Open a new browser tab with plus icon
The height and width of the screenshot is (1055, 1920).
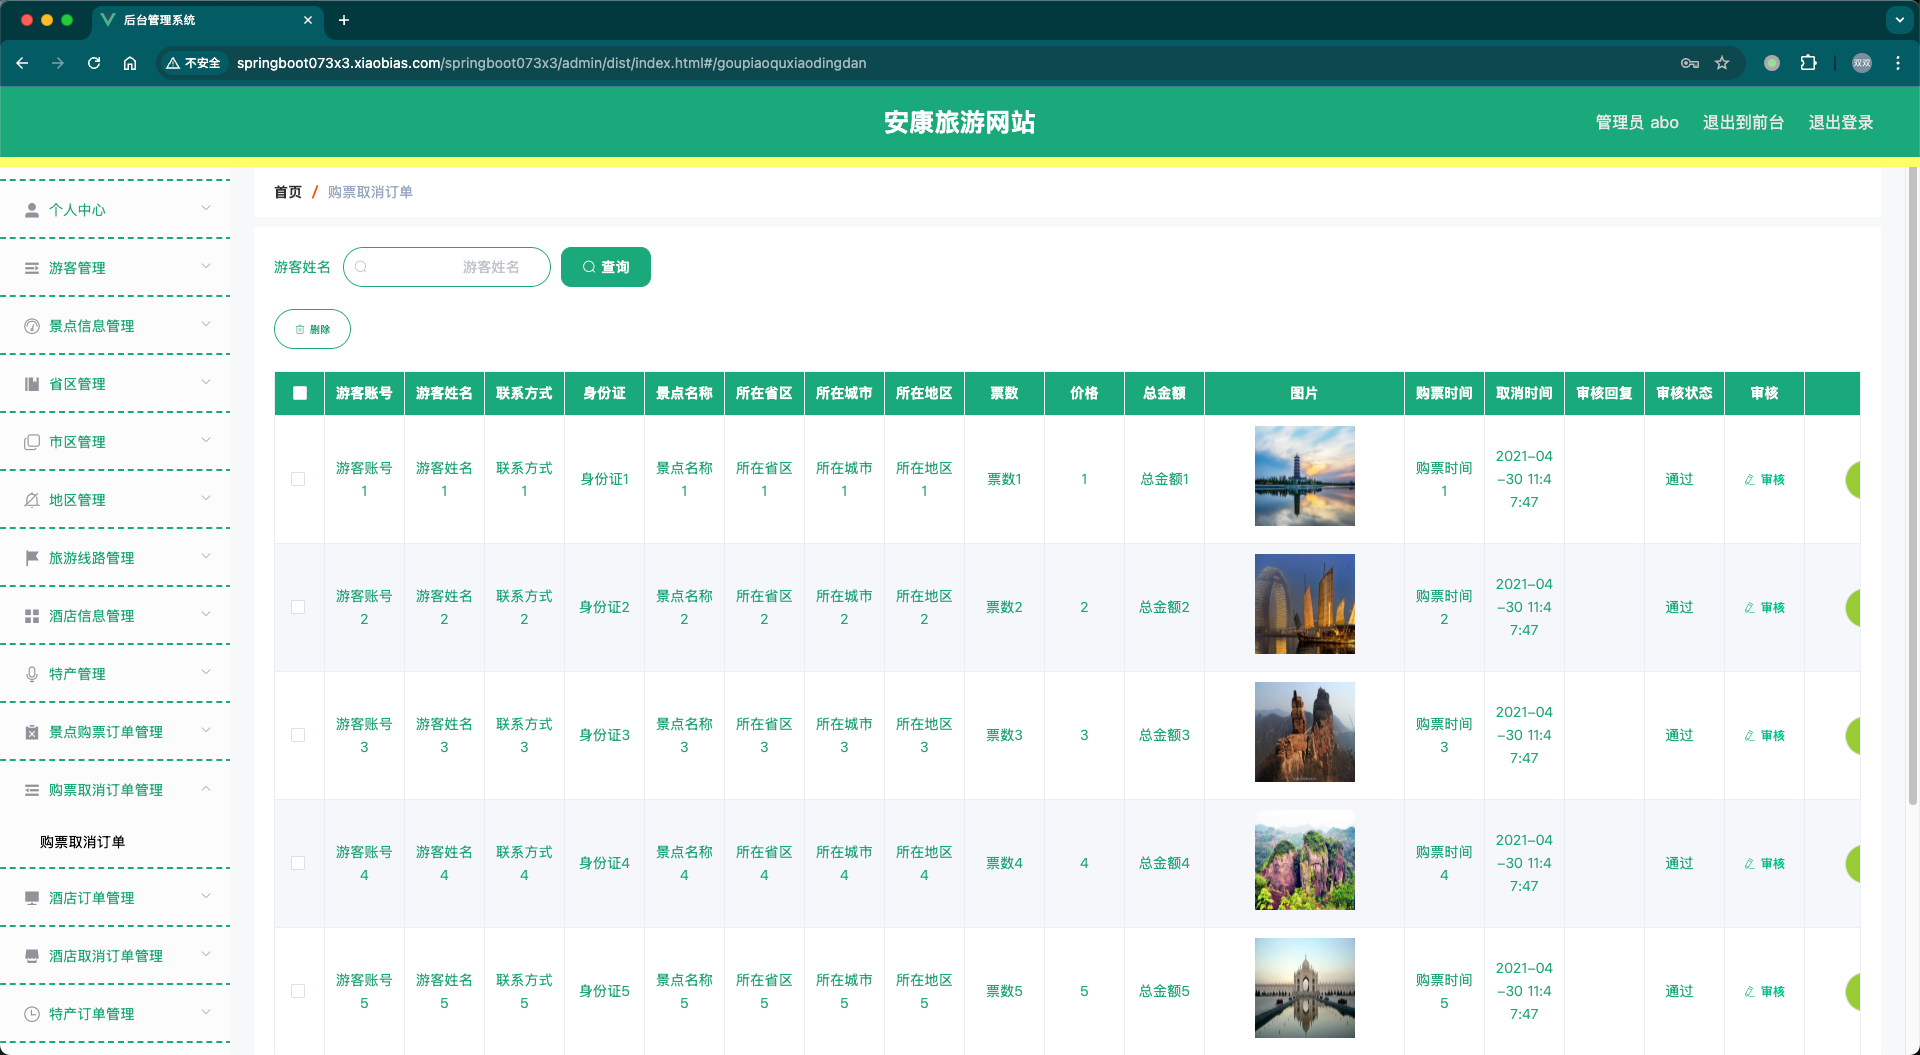click(344, 20)
